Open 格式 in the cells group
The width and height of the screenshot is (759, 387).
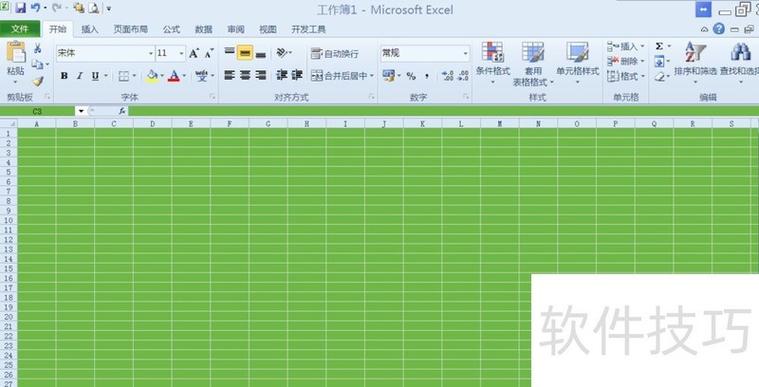coord(625,76)
